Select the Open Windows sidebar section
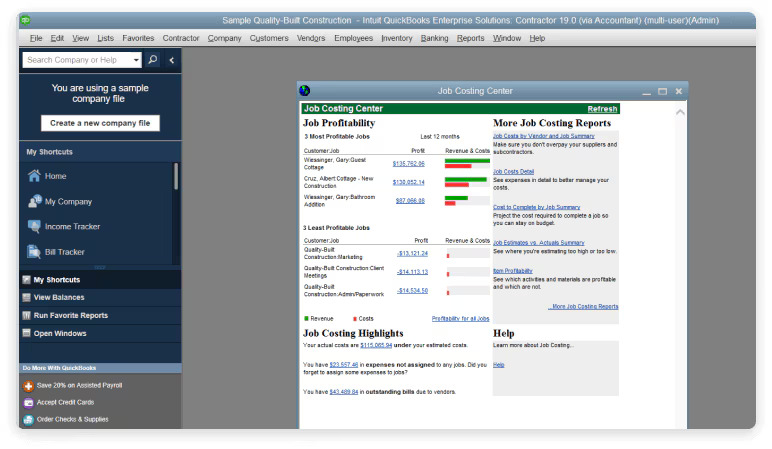Viewport: 772px width, 449px height. (x=100, y=333)
